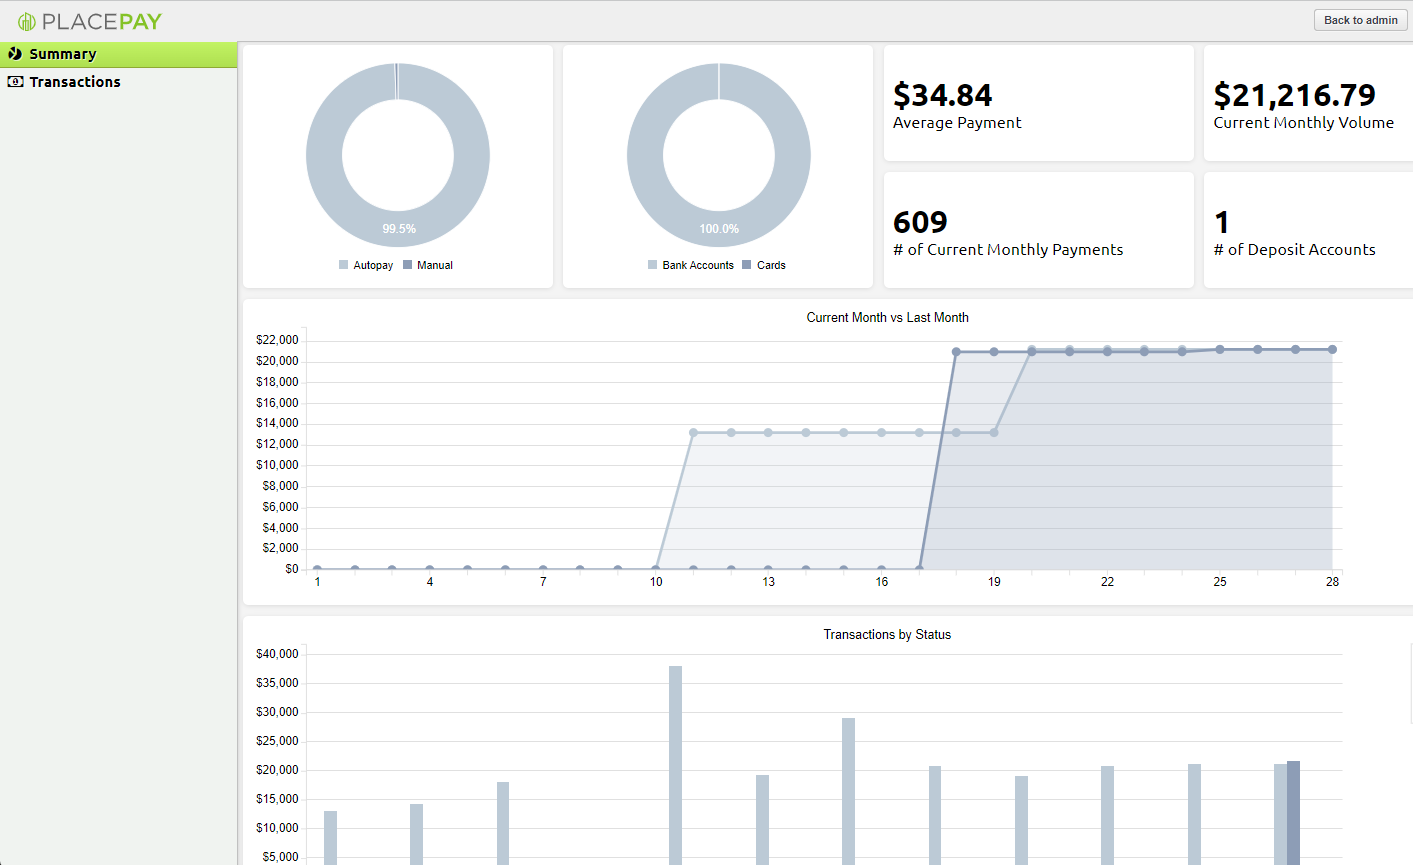Click the Average Payment label
Screen dimensions: 1413x865
tap(957, 123)
